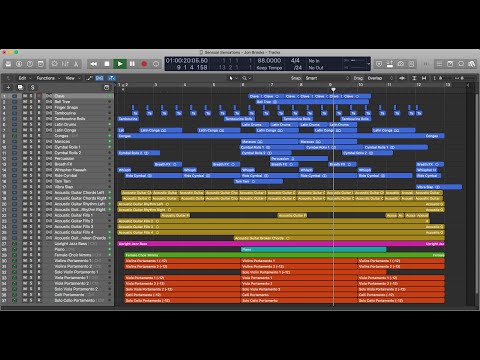Click the Waveform Zoom icon

pyautogui.click(x=402, y=78)
